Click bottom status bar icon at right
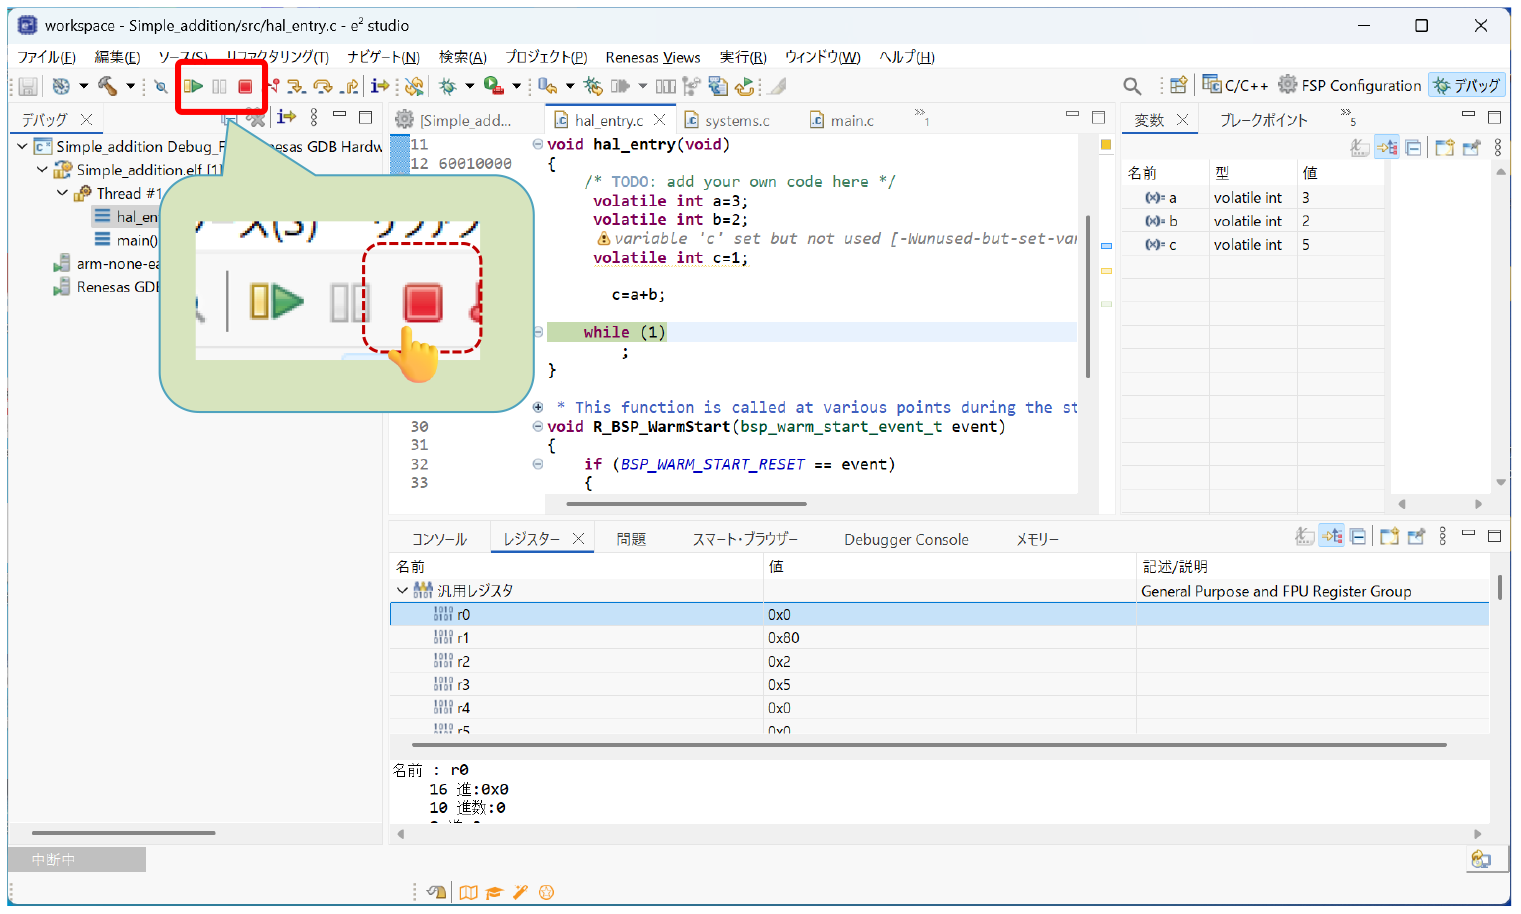Viewport: 1521px width, 914px height. click(x=1481, y=859)
